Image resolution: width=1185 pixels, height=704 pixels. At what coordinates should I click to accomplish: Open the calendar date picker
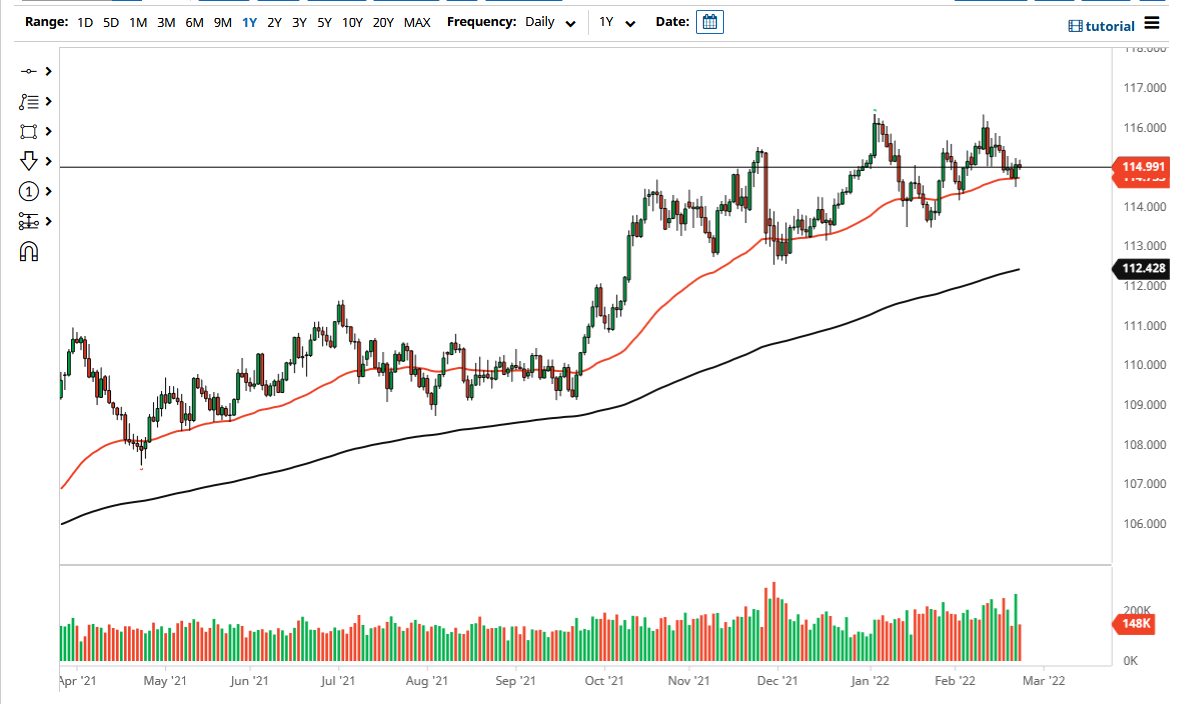click(x=709, y=21)
